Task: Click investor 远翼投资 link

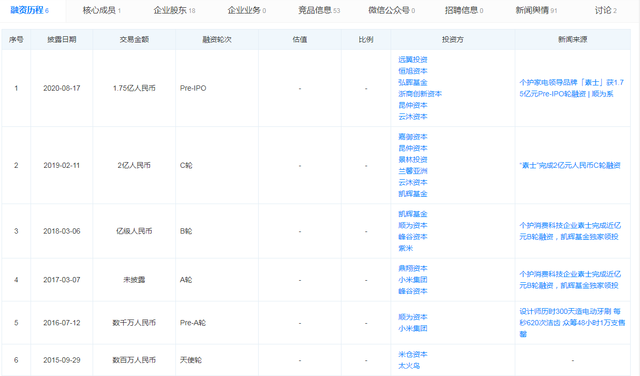Action: (x=413, y=60)
